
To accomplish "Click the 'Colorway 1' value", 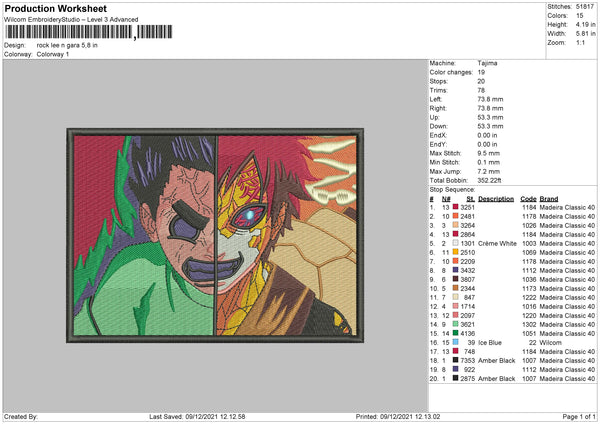I will coord(53,54).
